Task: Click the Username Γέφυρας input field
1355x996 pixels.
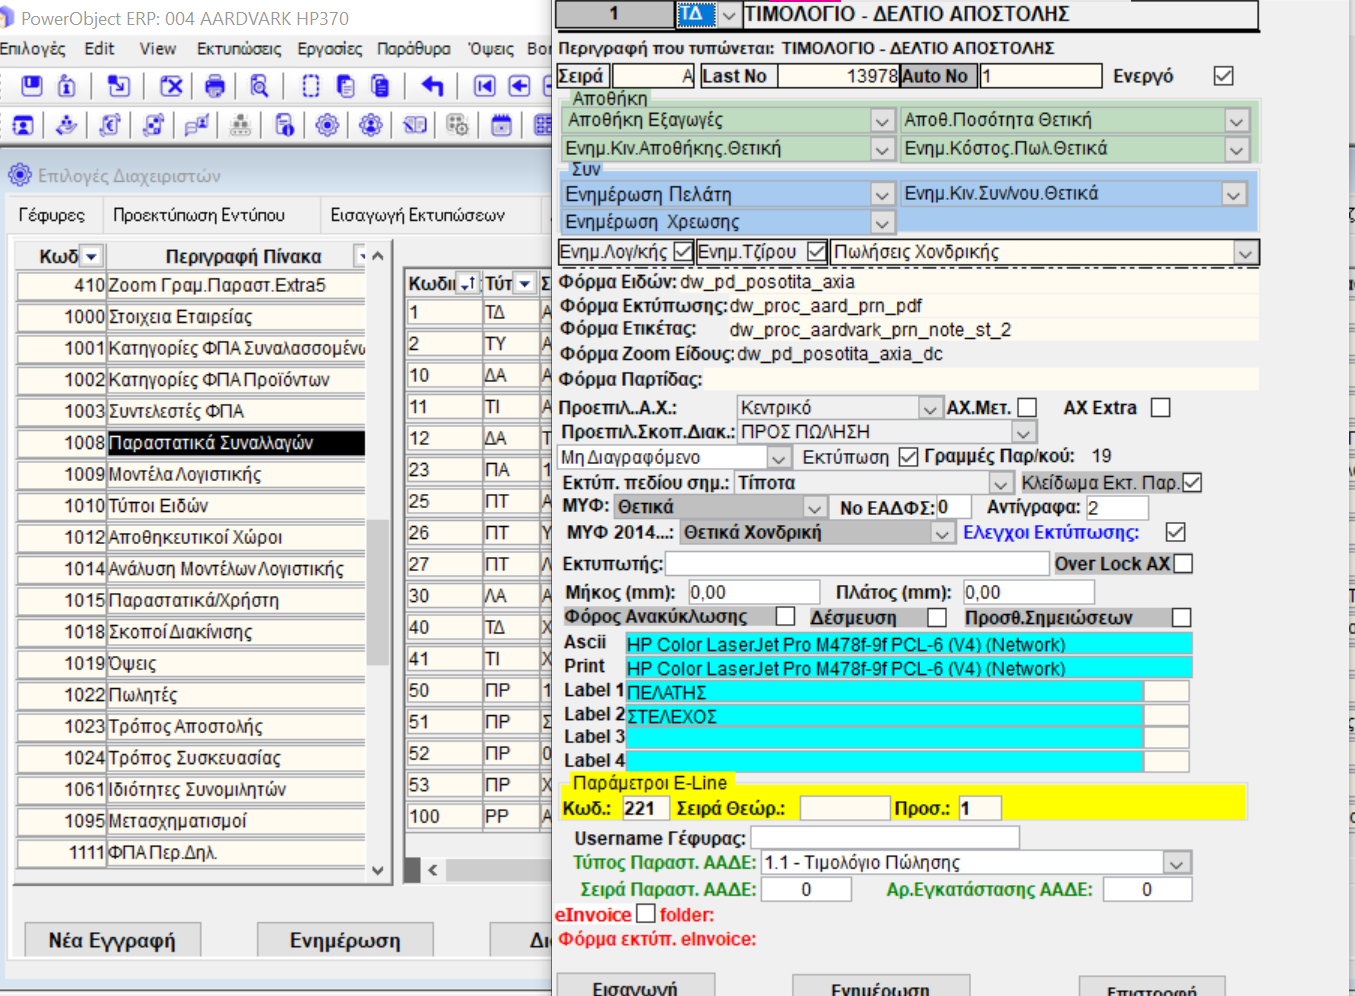Action: click(884, 838)
